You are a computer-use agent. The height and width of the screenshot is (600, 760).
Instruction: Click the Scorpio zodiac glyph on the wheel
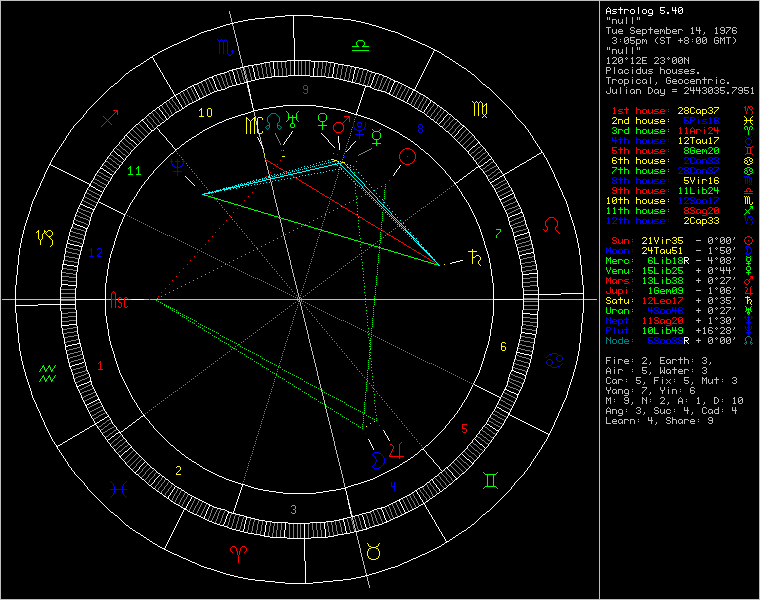[225, 47]
